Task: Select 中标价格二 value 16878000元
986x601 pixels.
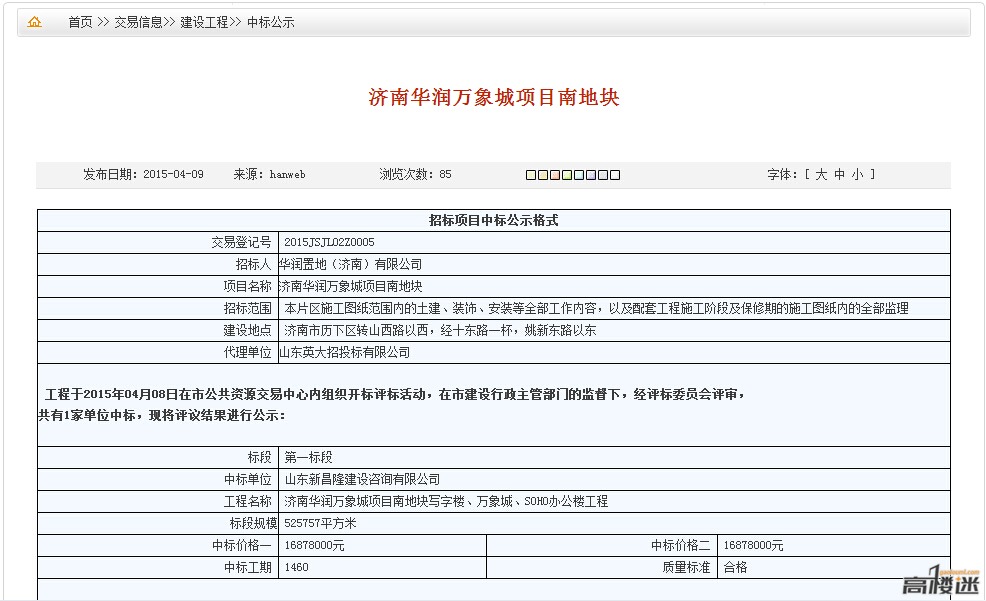Action: click(753, 545)
